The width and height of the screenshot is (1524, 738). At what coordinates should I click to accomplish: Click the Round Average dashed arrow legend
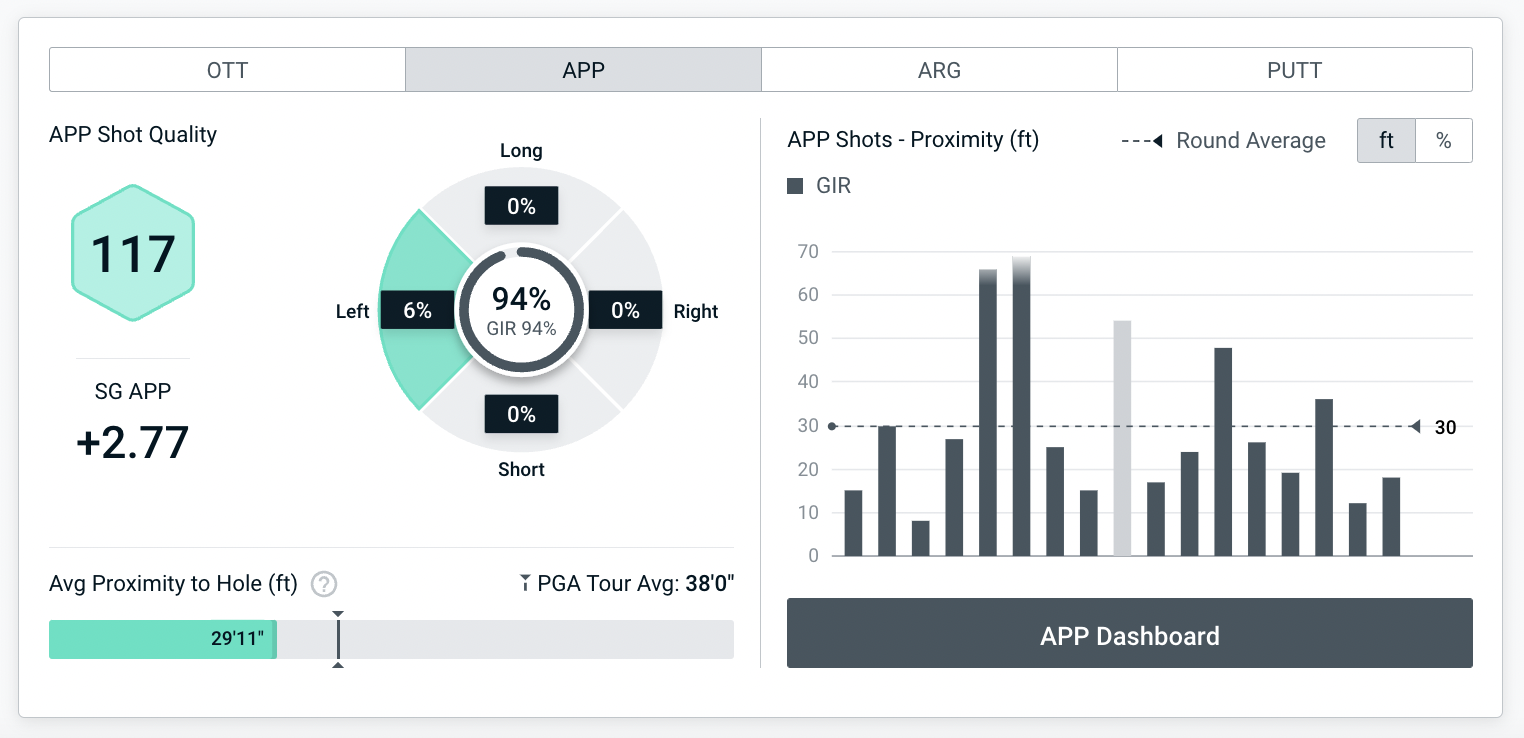[1142, 141]
